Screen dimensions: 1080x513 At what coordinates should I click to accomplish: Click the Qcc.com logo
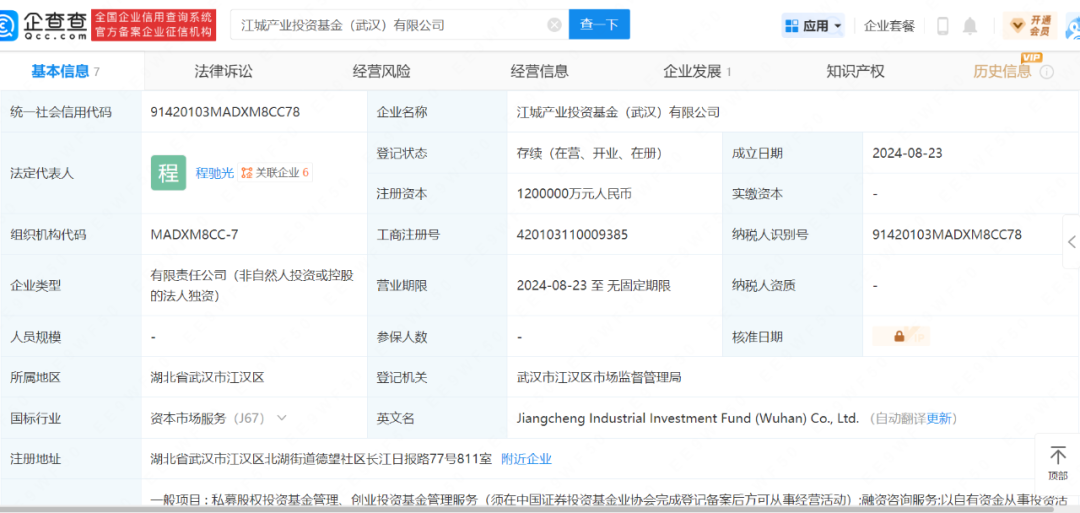(44, 25)
